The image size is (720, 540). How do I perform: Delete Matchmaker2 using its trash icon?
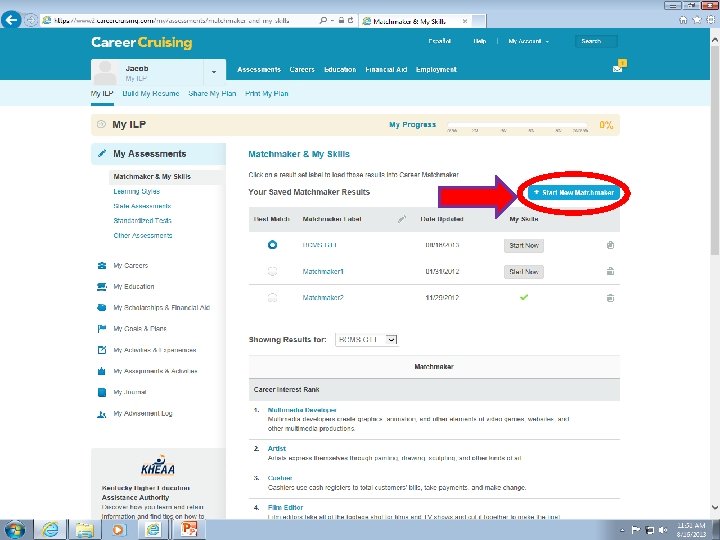[610, 298]
